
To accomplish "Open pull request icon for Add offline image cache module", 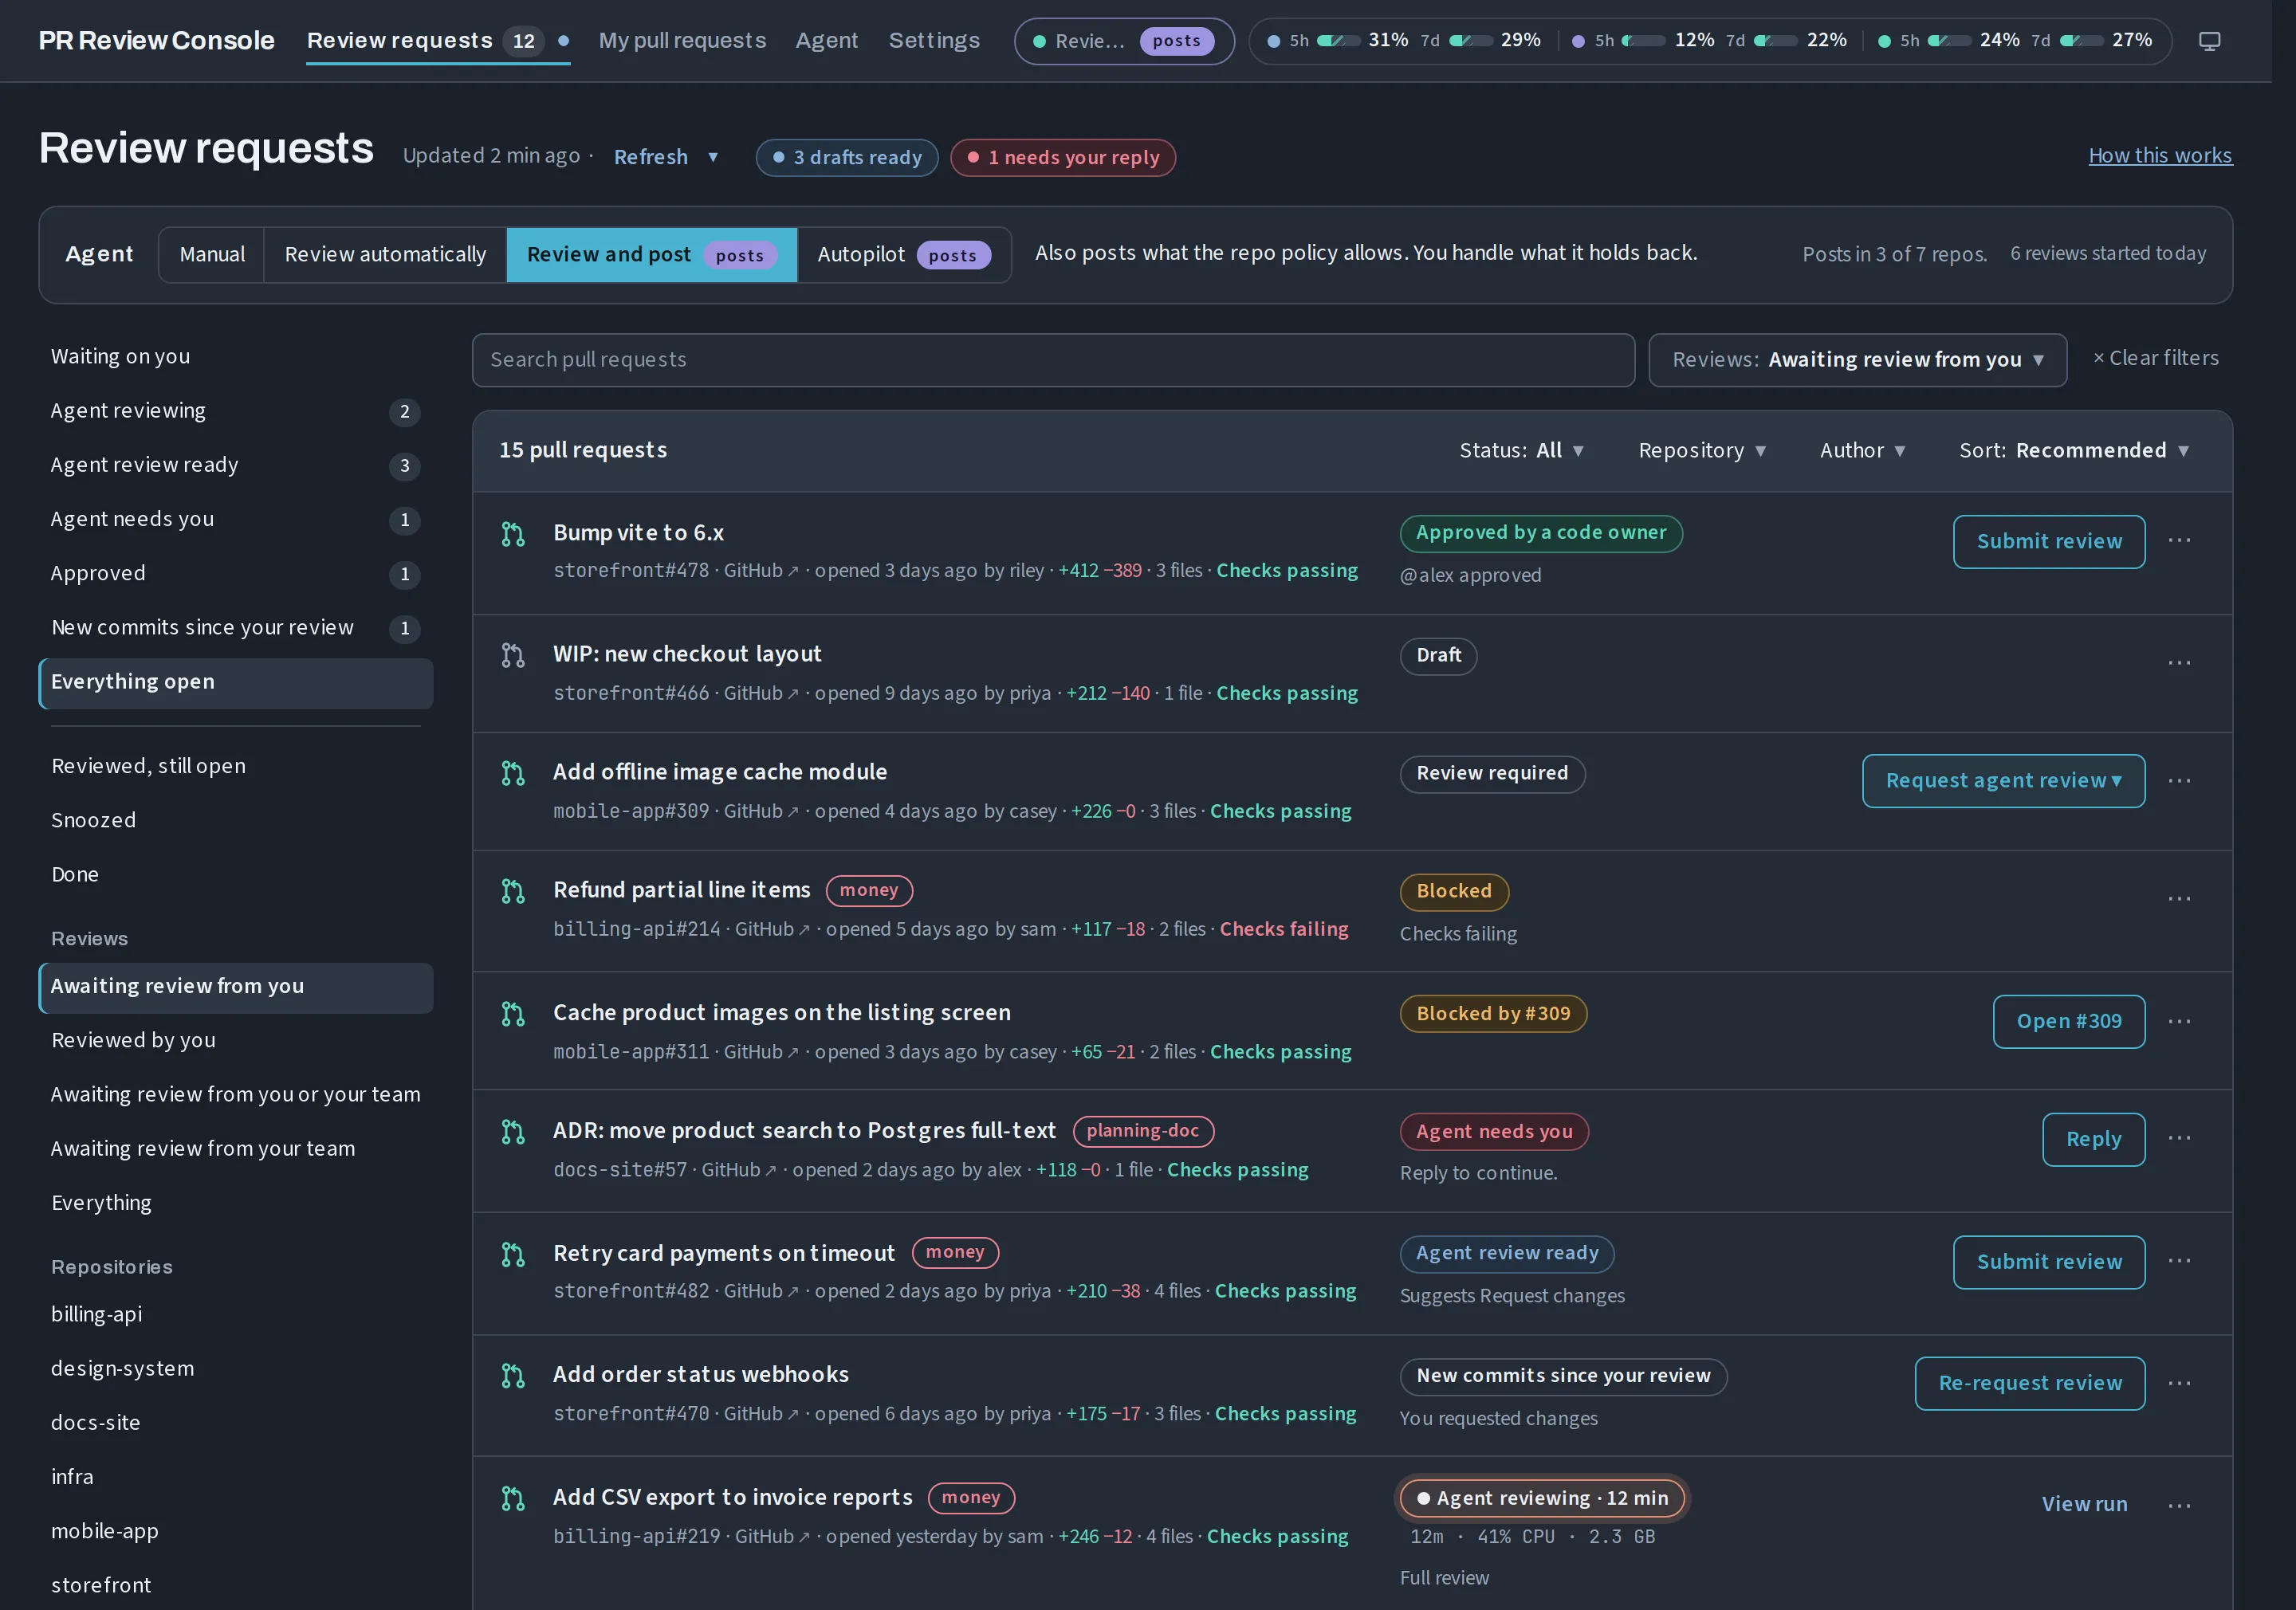I will coord(513,773).
